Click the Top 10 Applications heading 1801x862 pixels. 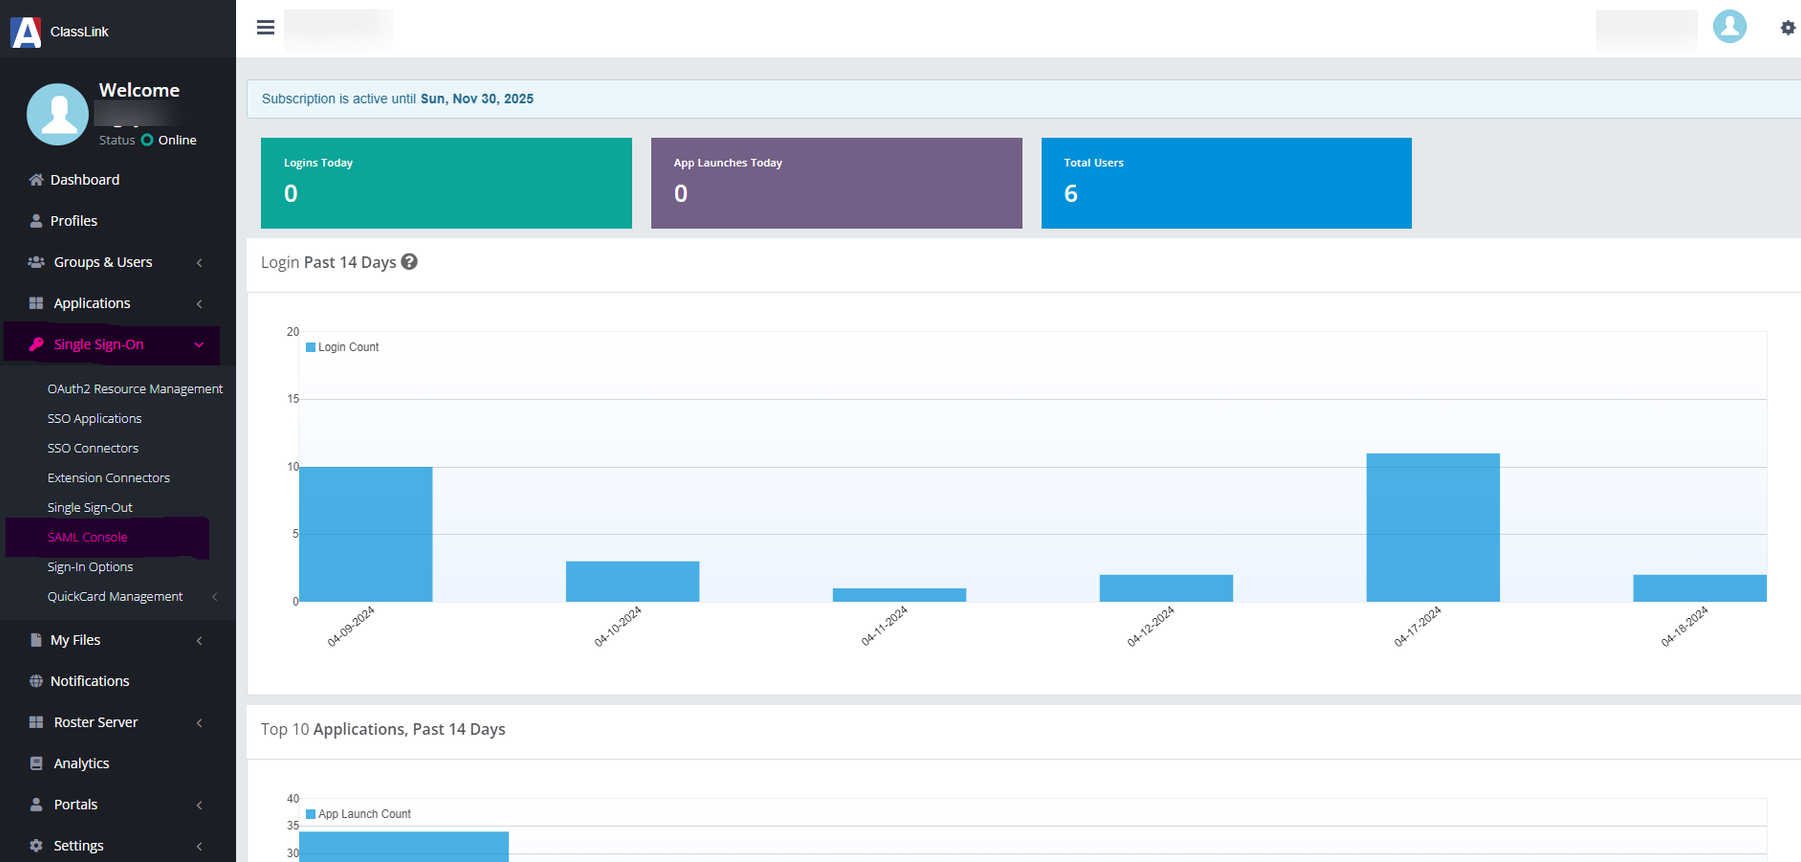coord(383,729)
